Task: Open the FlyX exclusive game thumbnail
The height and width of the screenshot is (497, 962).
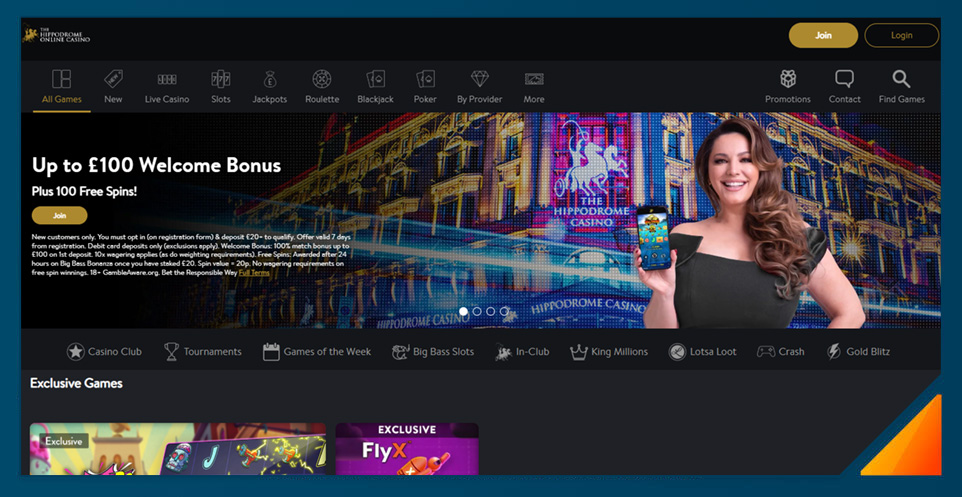Action: tap(407, 449)
